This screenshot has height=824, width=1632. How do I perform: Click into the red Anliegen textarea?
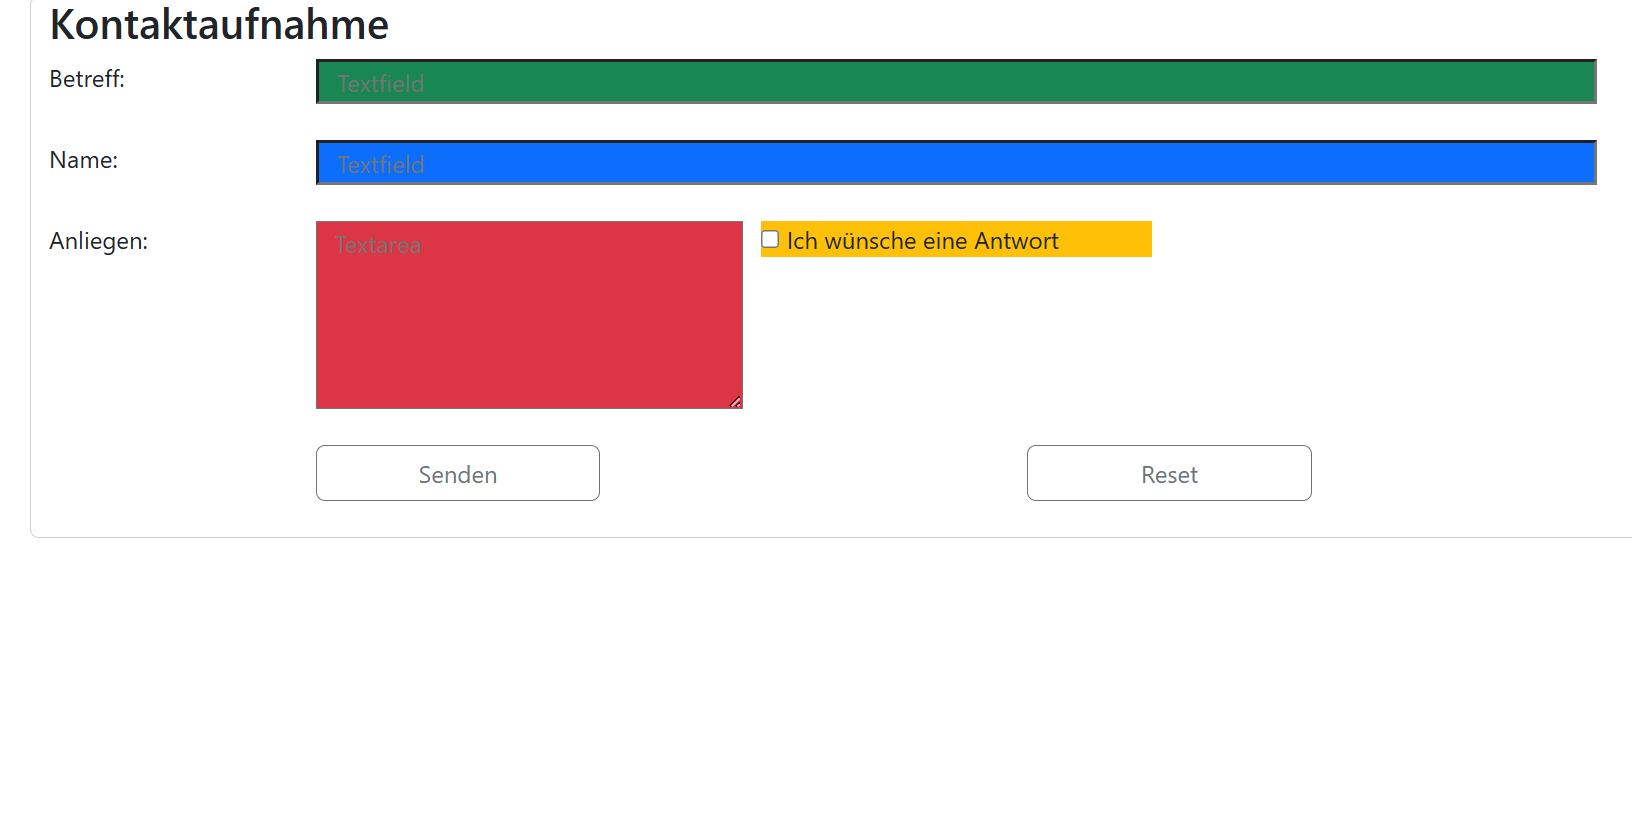529,315
